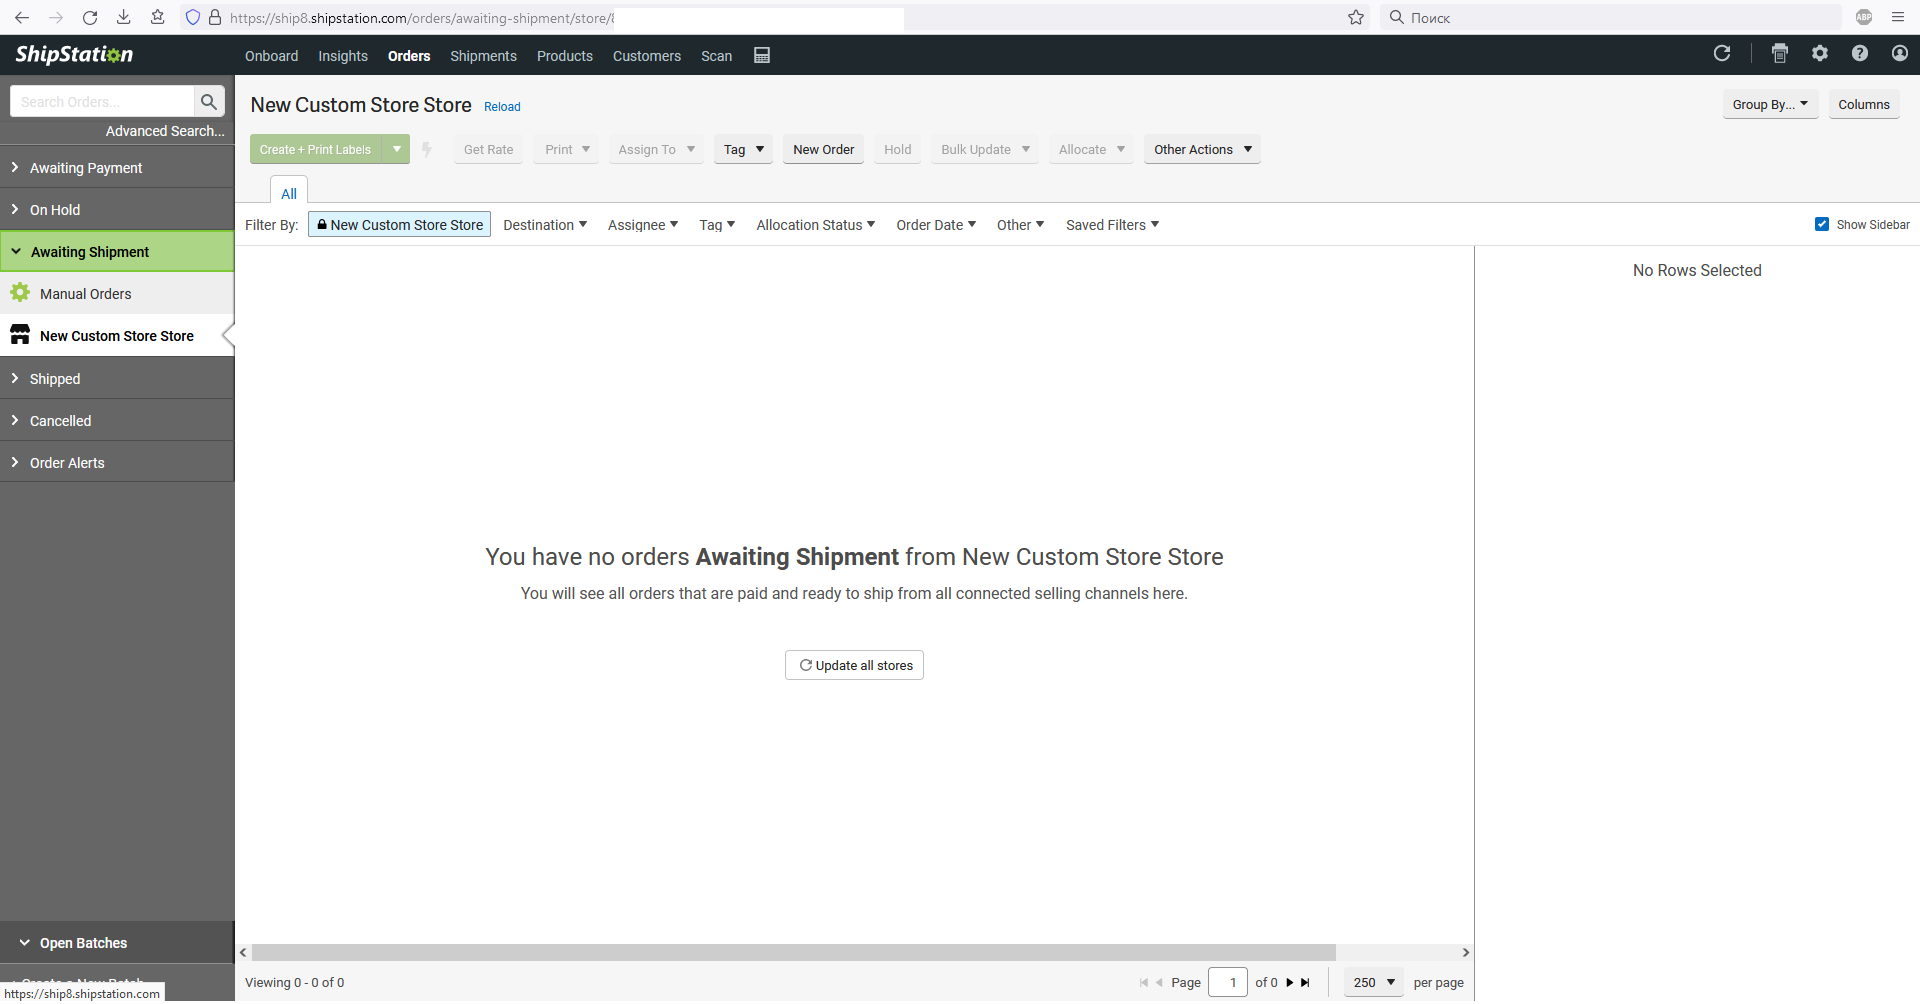Screen dimensions: 1920x1004
Task: Open the Create + Print Labels arrow dropdown
Action: point(397,149)
